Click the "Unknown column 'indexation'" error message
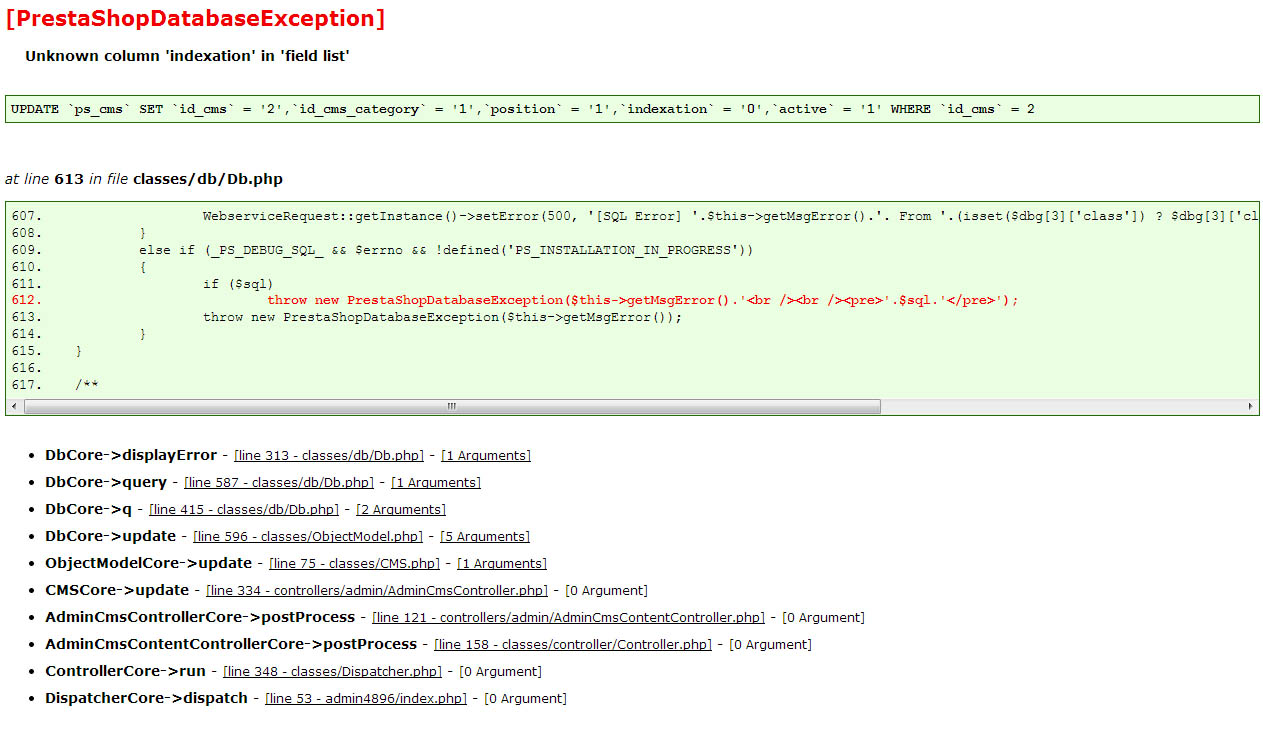Image resolution: width=1263 pixels, height=733 pixels. coord(187,56)
